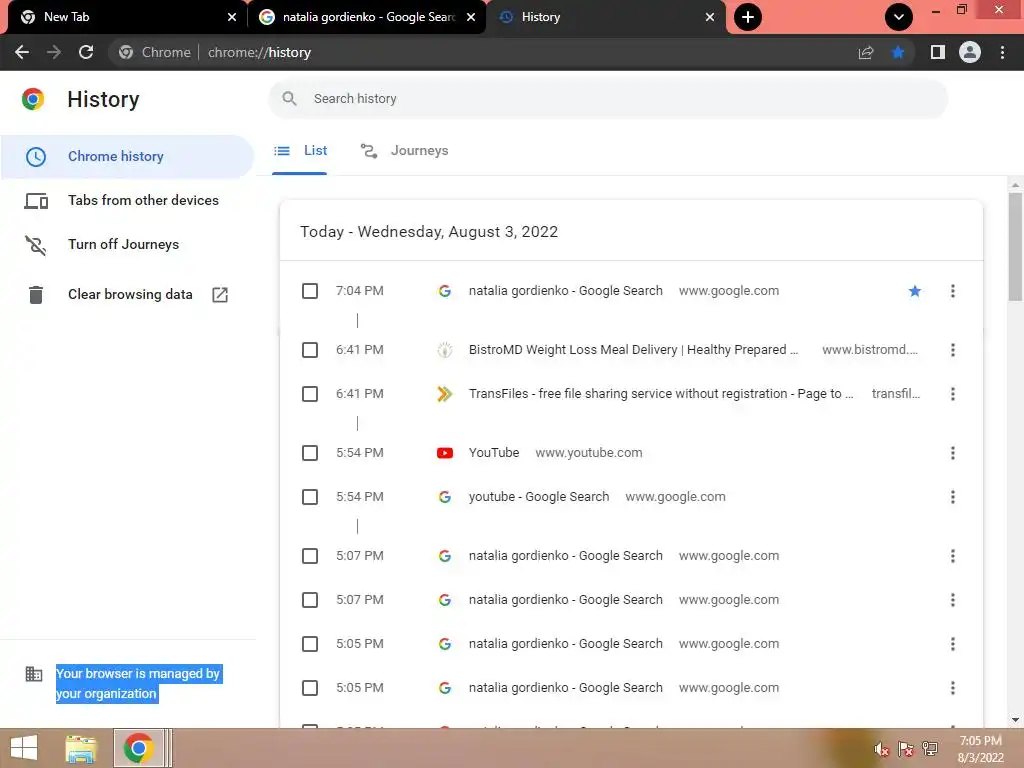Check the YouTube 5:54 PM entry
Screen dimensions: 1024x768
(x=310, y=453)
